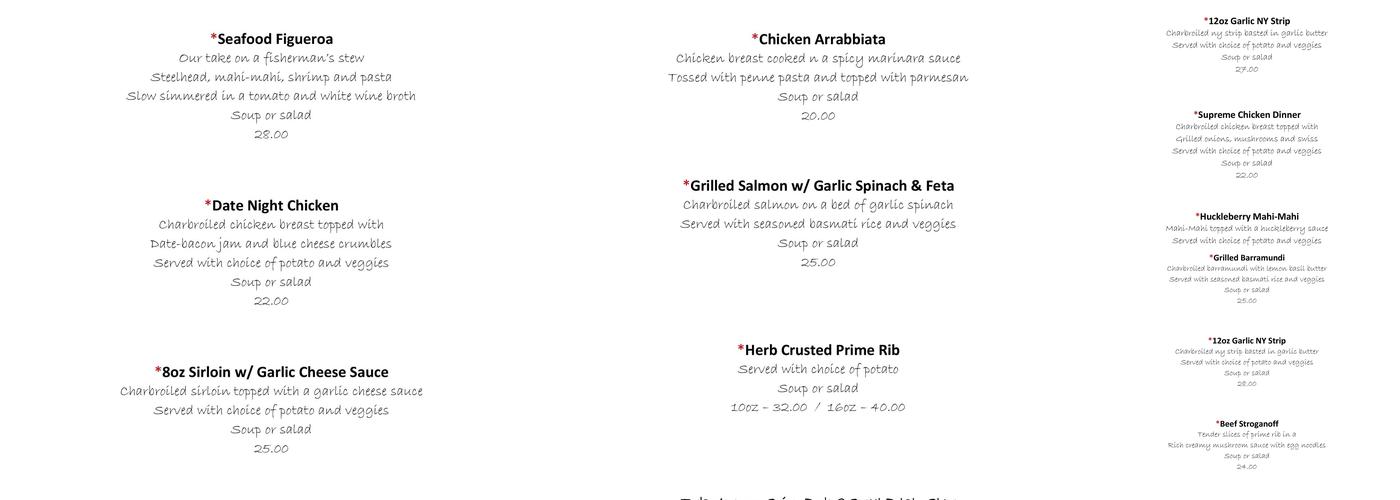Click Grilled Salmon w/ Garlic Spinach & Feta title

pyautogui.click(x=818, y=185)
